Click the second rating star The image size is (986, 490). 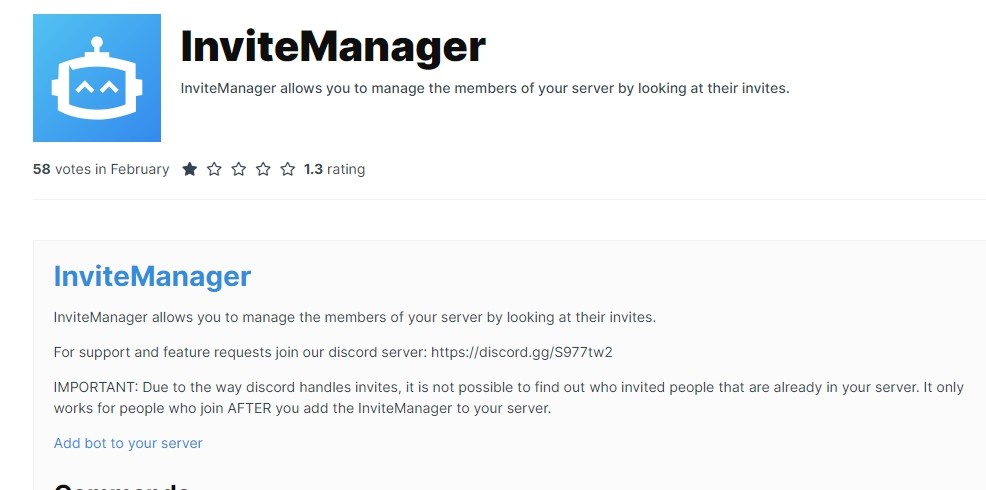(214, 169)
